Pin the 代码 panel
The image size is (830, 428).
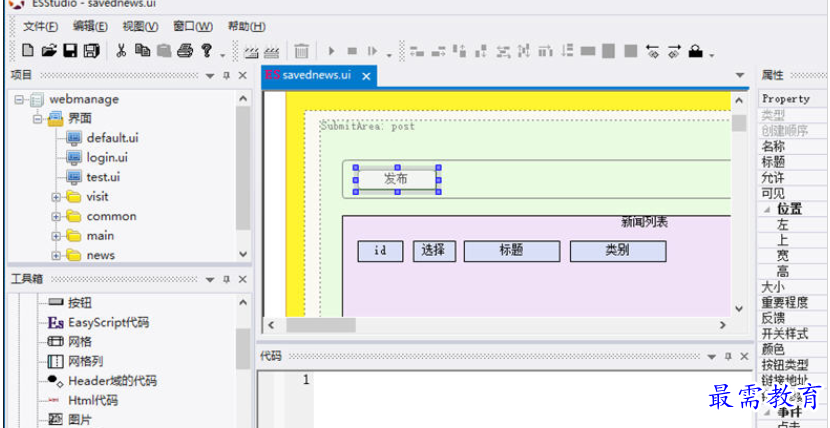(x=728, y=357)
